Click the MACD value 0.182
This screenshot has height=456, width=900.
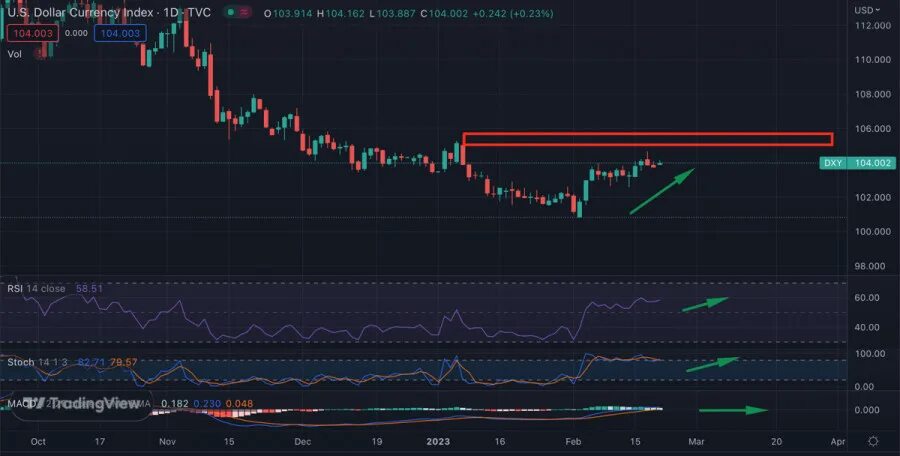click(x=174, y=404)
